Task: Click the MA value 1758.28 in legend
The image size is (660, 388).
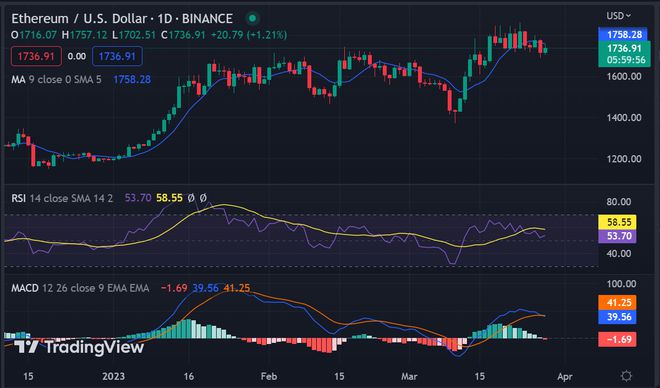Action: 132,80
